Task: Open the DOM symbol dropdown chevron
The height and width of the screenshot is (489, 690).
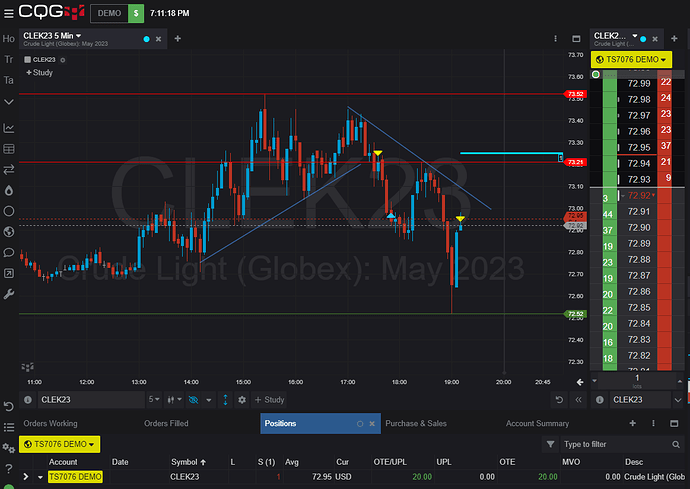Action: tap(678, 400)
